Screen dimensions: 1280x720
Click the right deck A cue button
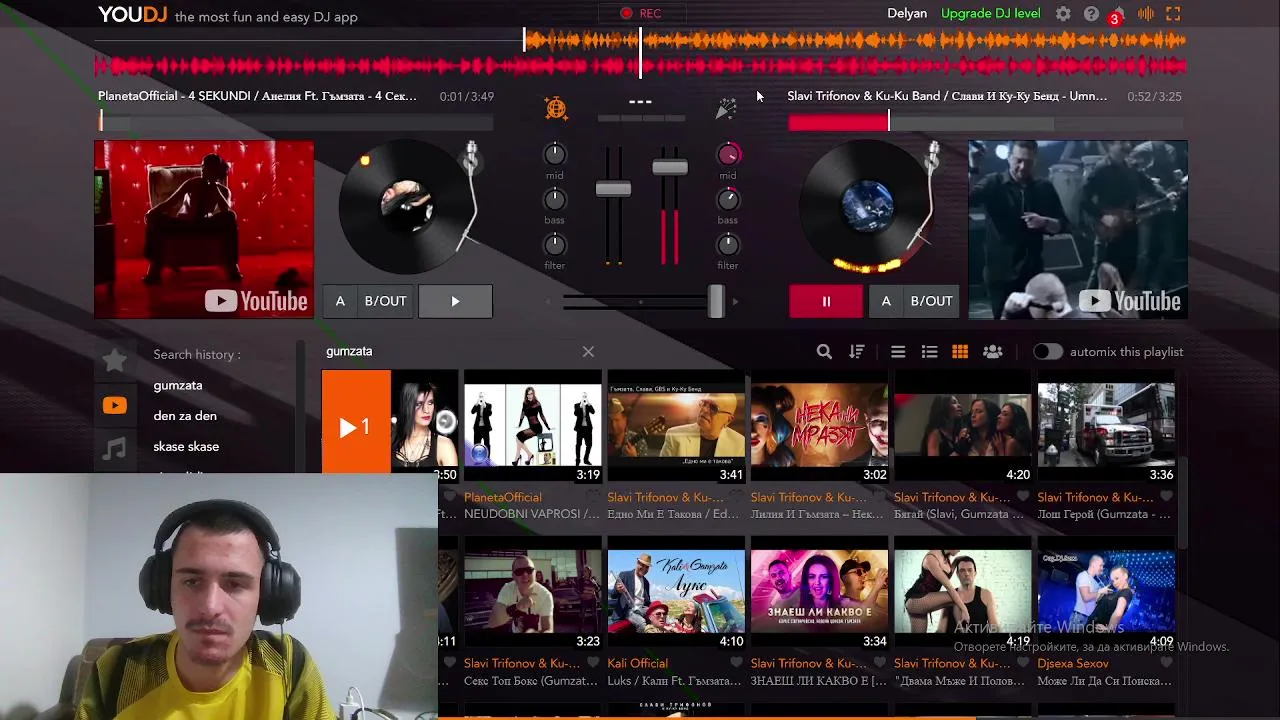(x=886, y=301)
